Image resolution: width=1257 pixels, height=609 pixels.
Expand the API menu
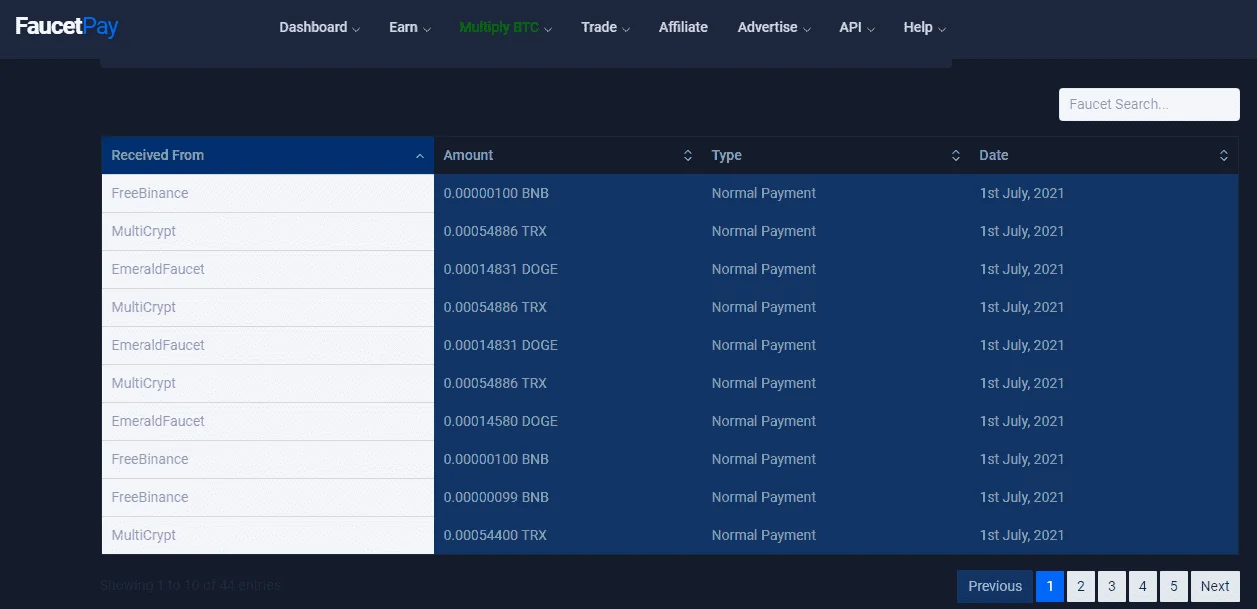[x=857, y=27]
